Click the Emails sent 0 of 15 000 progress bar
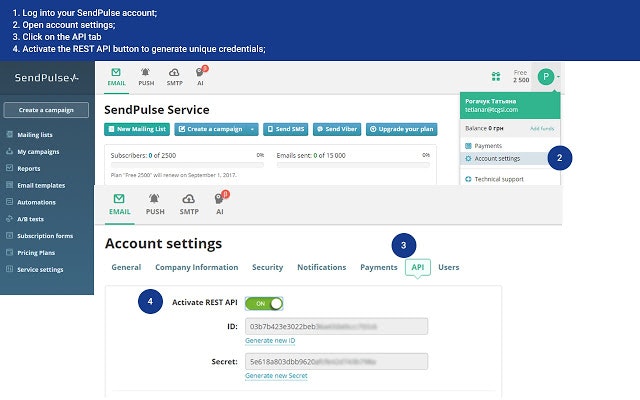Image resolution: width=640 pixels, height=400 pixels. 353,165
